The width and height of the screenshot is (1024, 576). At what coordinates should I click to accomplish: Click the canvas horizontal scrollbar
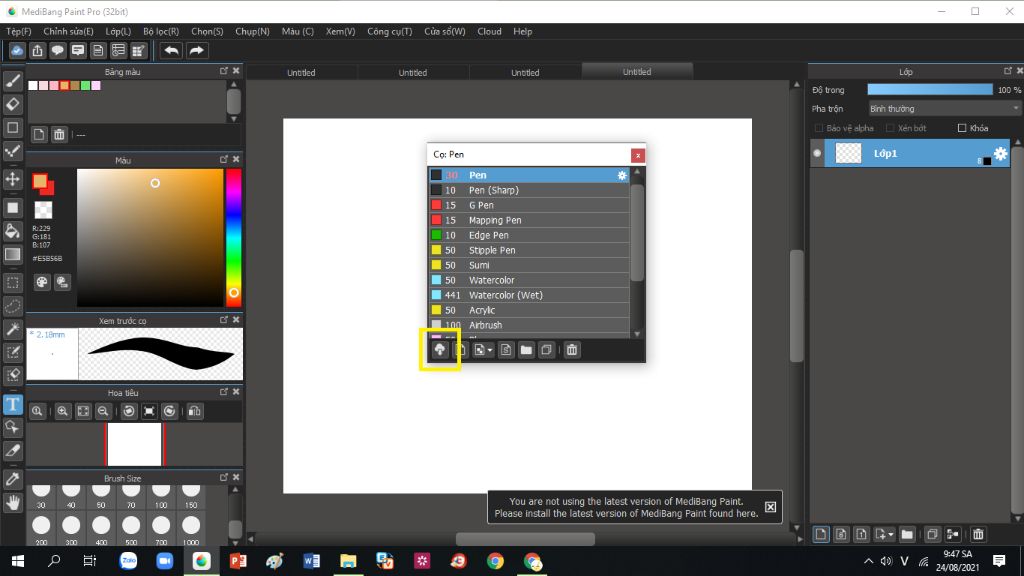pyautogui.click(x=525, y=539)
